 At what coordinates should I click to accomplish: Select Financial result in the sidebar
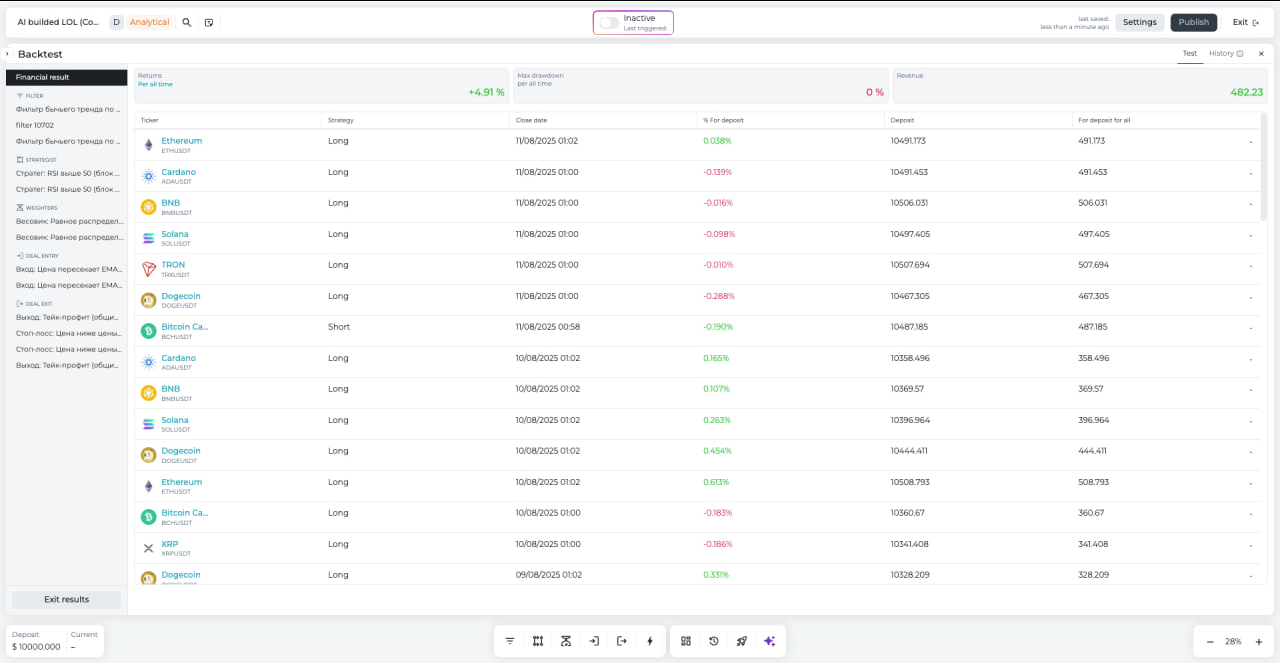pos(65,77)
